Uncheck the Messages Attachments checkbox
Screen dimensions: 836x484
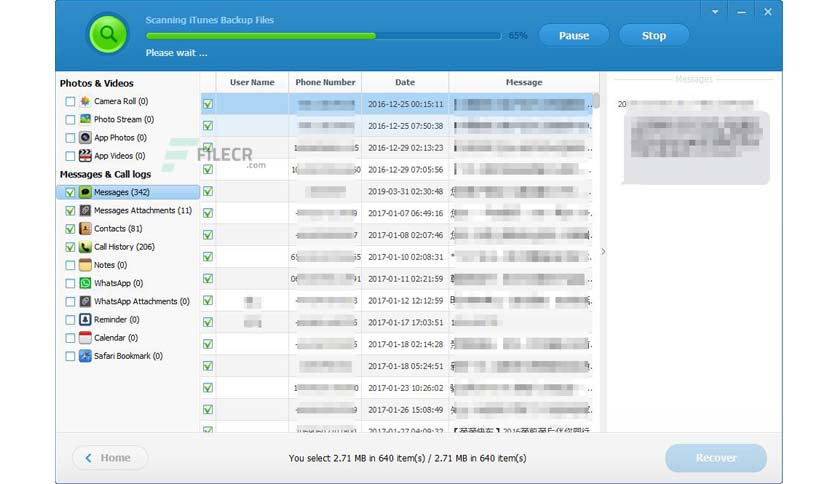(70, 211)
